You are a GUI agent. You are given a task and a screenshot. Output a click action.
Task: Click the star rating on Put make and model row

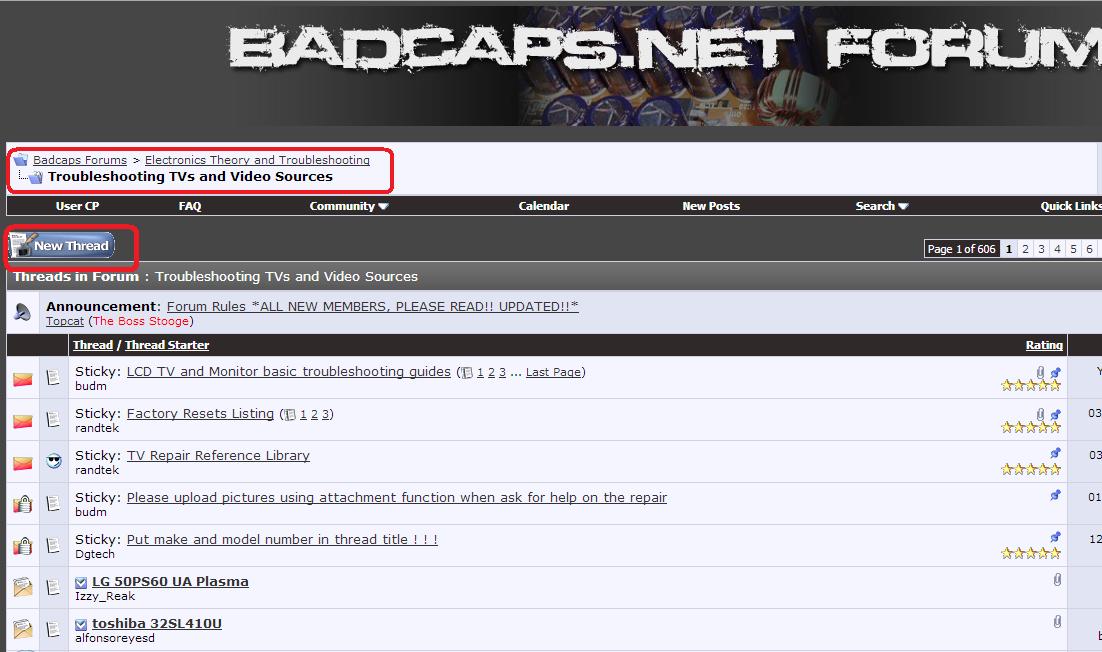click(x=1030, y=554)
